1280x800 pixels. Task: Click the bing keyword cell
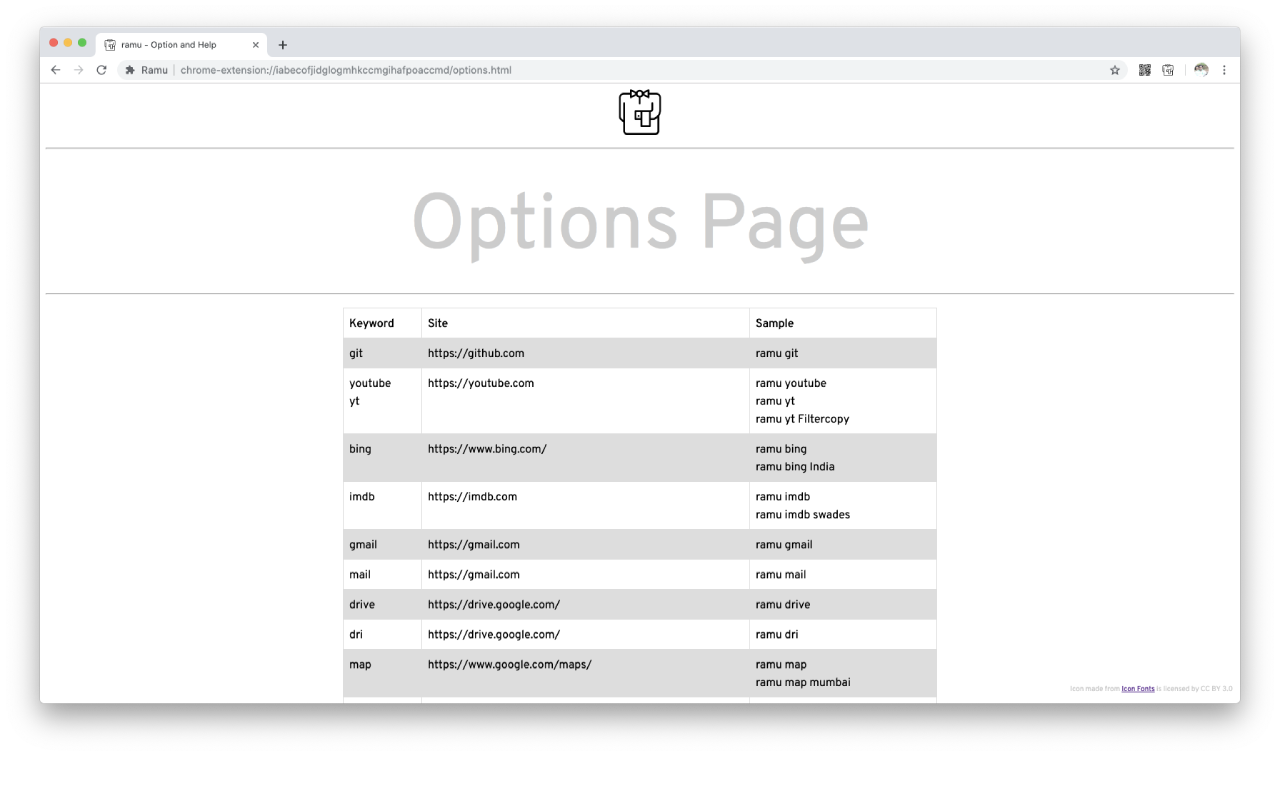click(382, 458)
